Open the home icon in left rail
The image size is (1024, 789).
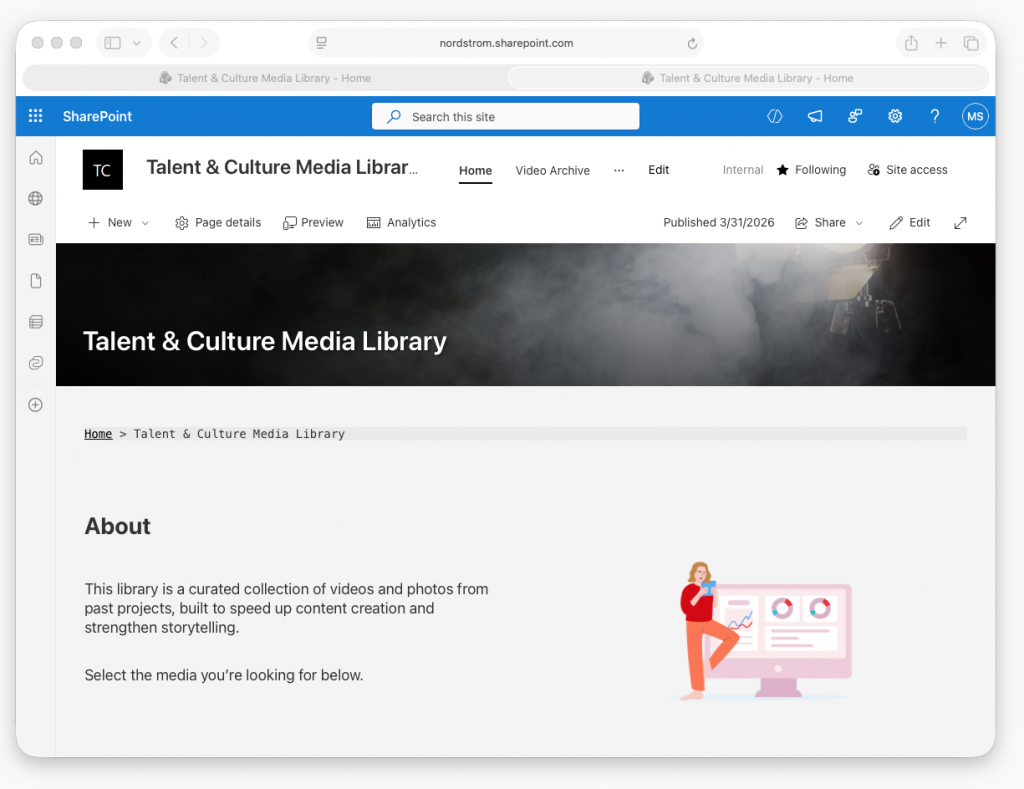coord(36,158)
